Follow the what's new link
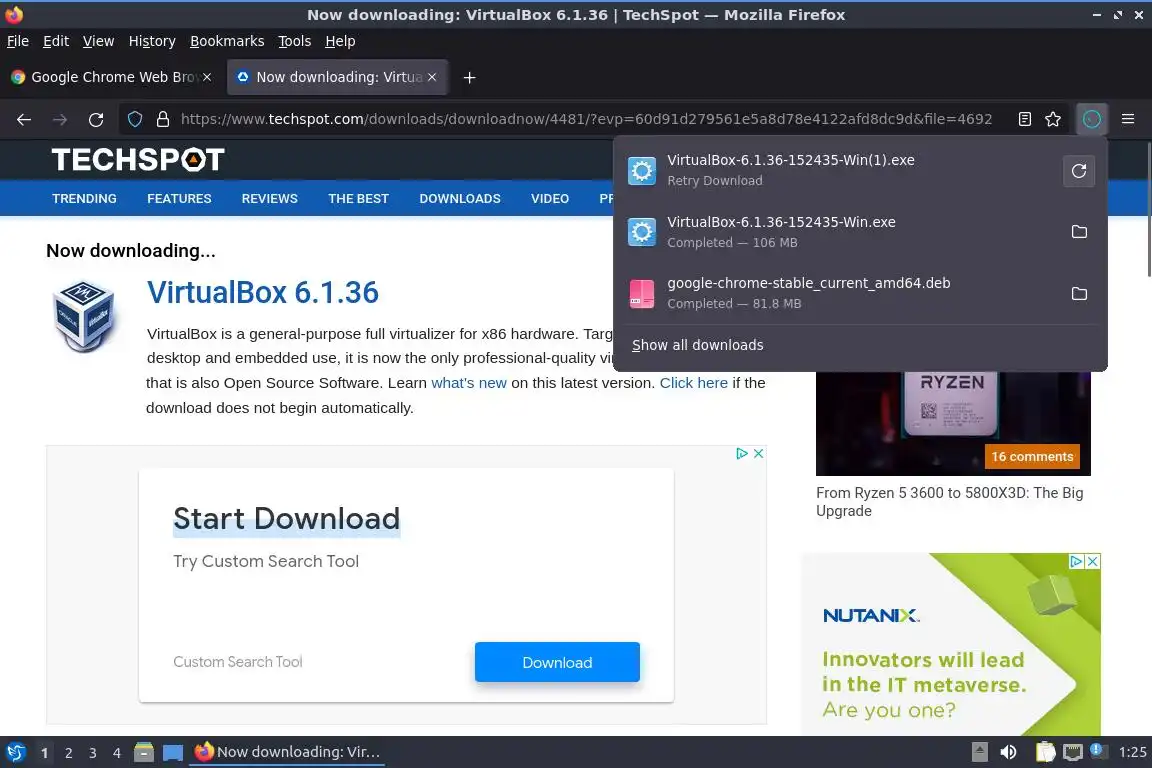 point(469,383)
